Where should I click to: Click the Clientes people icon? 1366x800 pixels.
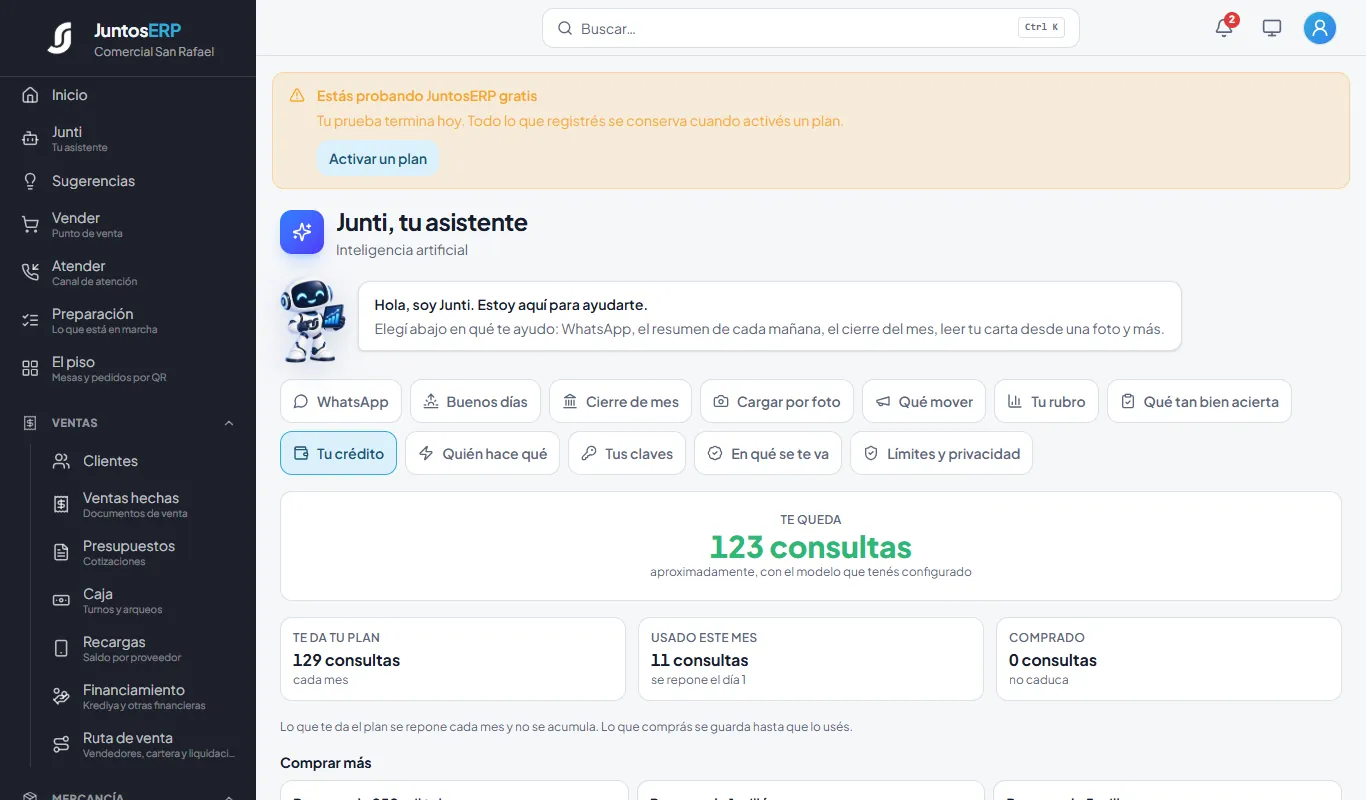[61, 461]
